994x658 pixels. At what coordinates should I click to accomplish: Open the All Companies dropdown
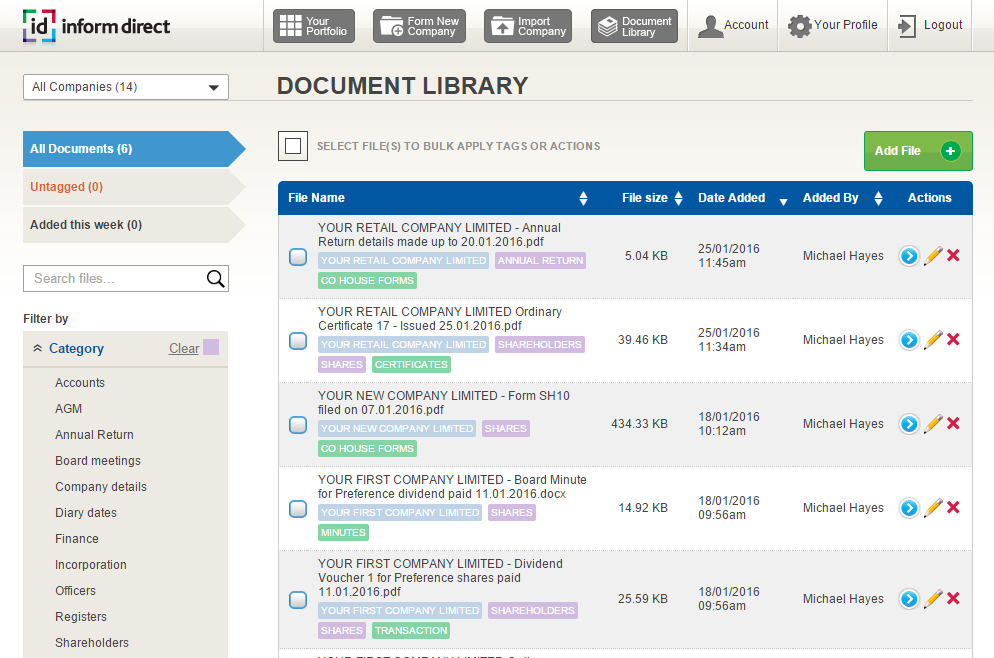(126, 87)
